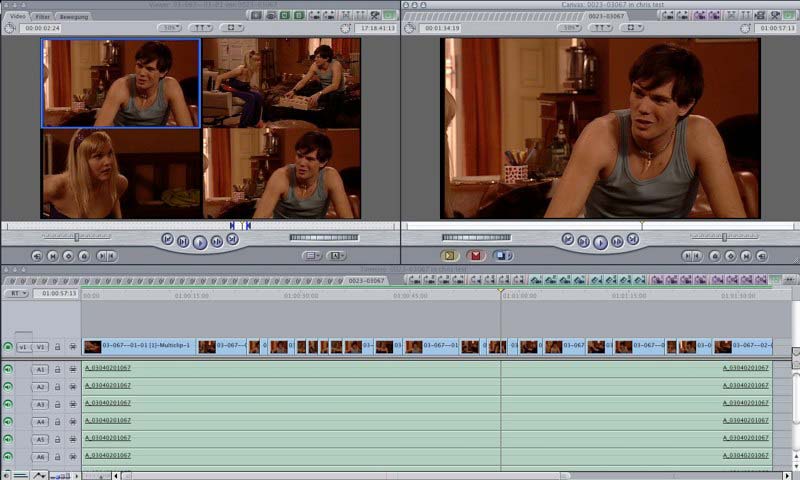The width and height of the screenshot is (800, 480).
Task: Play the clip in the Viewer
Action: pos(199,242)
